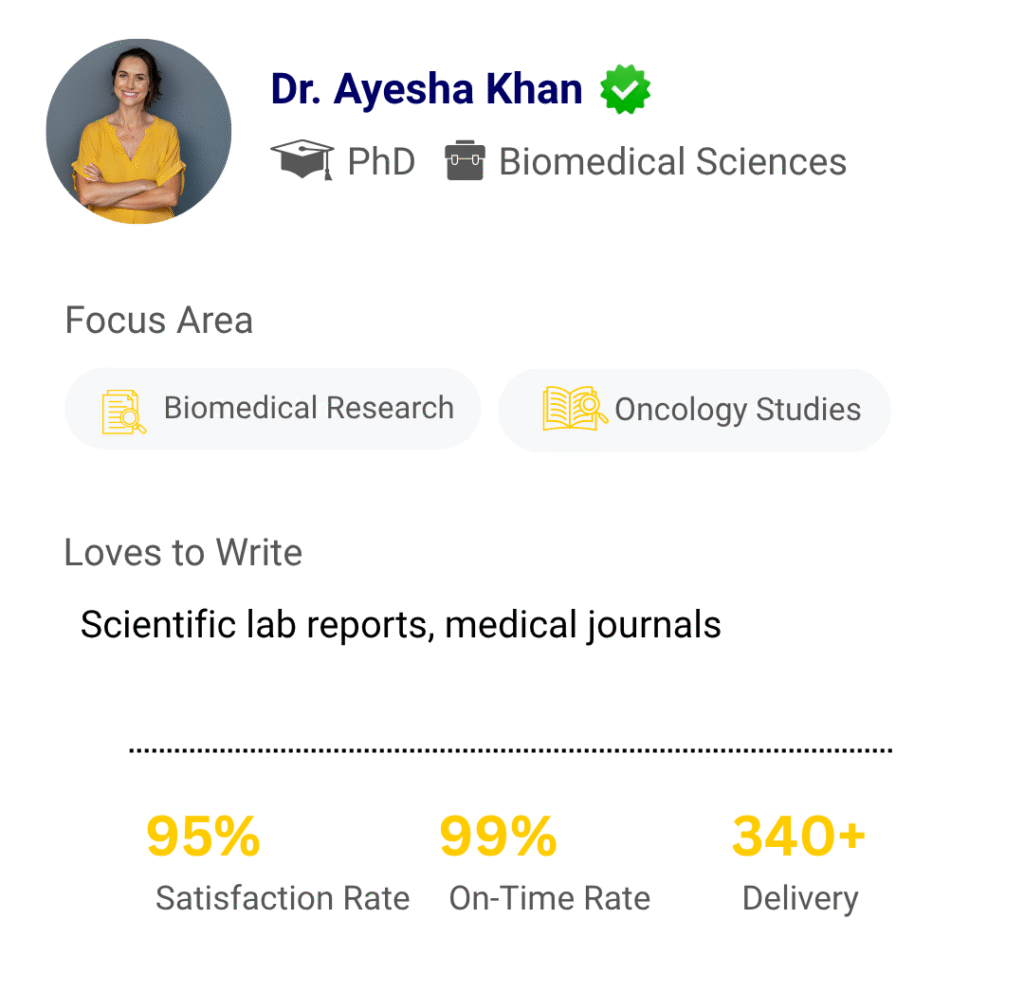This screenshot has width=1024, height=993.
Task: Click the 95% satisfaction figure
Action: (203, 836)
